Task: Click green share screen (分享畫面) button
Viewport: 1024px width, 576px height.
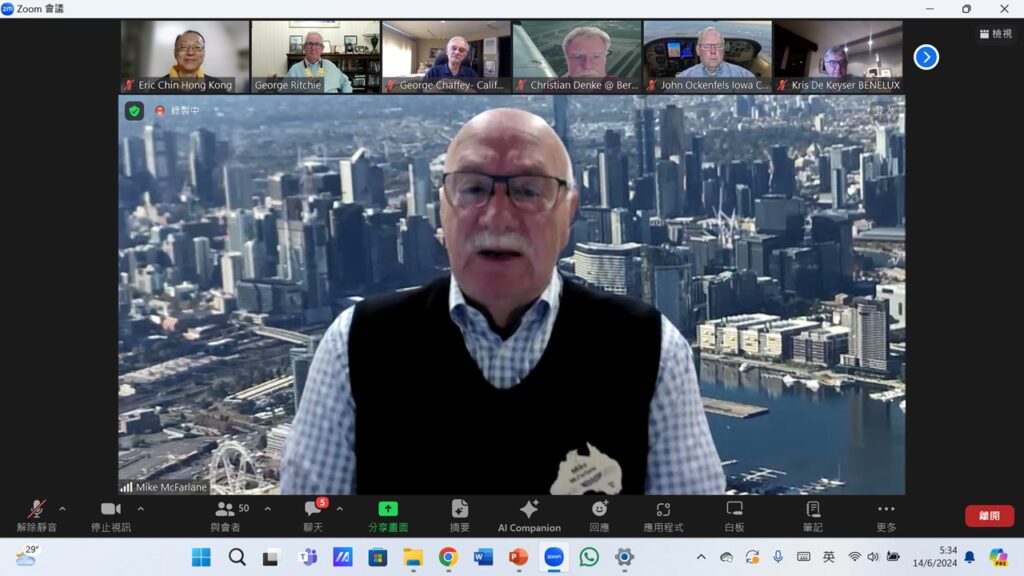Action: (x=387, y=514)
